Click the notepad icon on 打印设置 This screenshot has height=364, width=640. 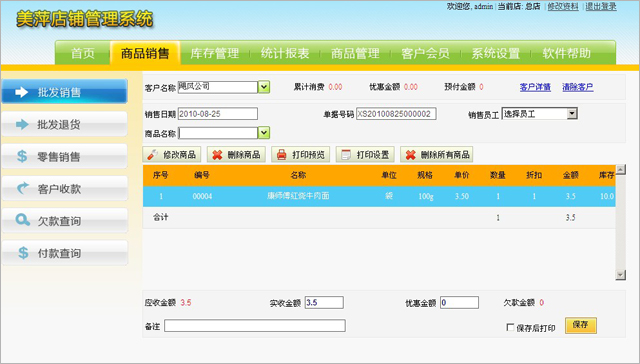[346, 155]
